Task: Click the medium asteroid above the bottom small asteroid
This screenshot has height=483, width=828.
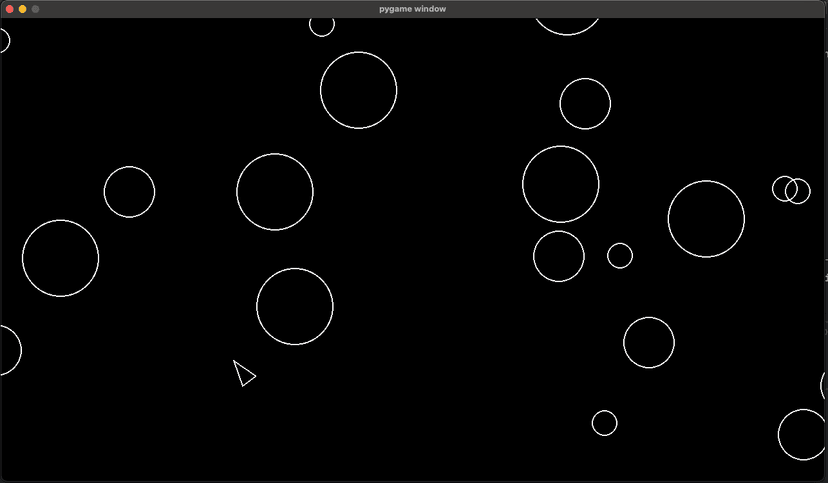Action: click(x=649, y=342)
